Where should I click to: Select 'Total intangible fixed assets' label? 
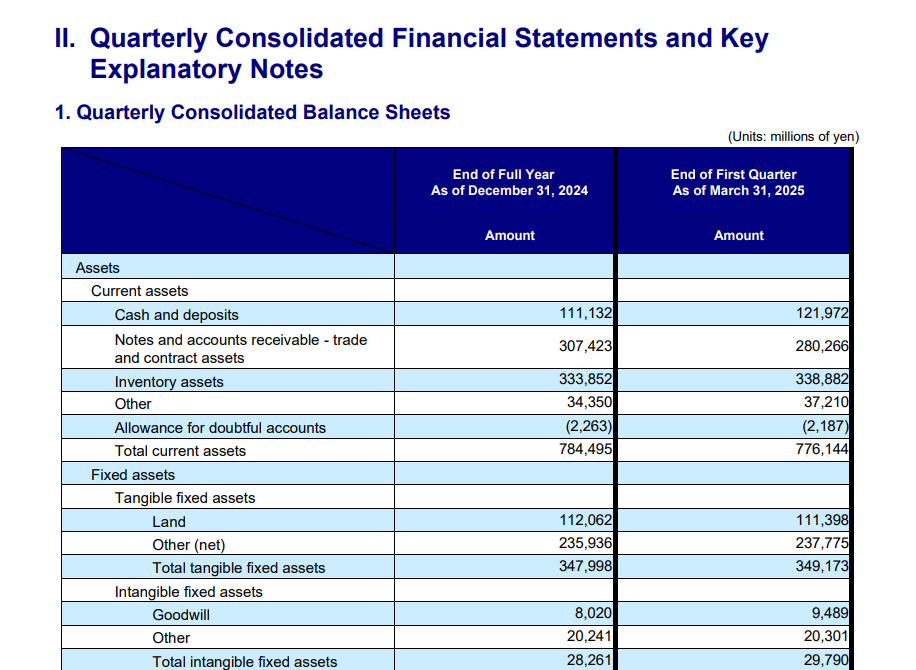[245, 662]
